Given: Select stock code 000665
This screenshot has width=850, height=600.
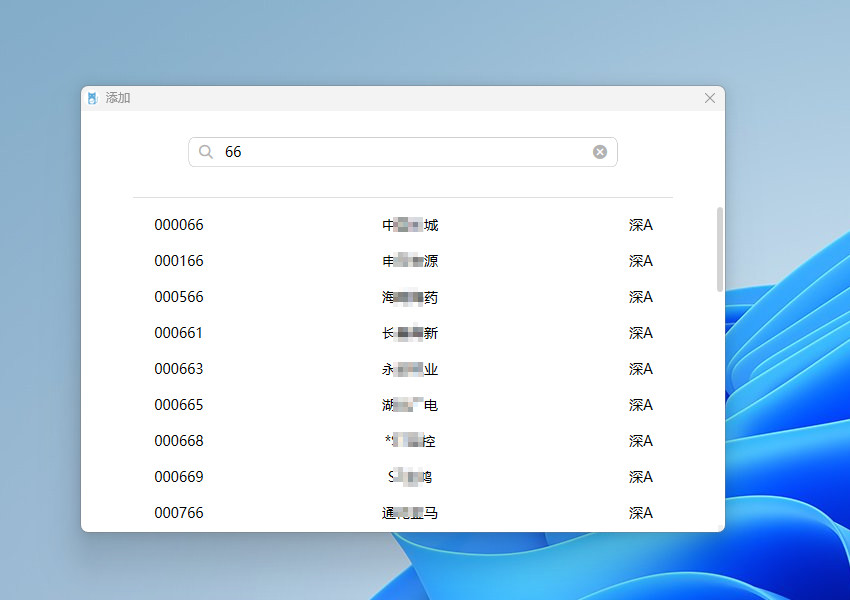Looking at the screenshot, I should click(x=179, y=405).
